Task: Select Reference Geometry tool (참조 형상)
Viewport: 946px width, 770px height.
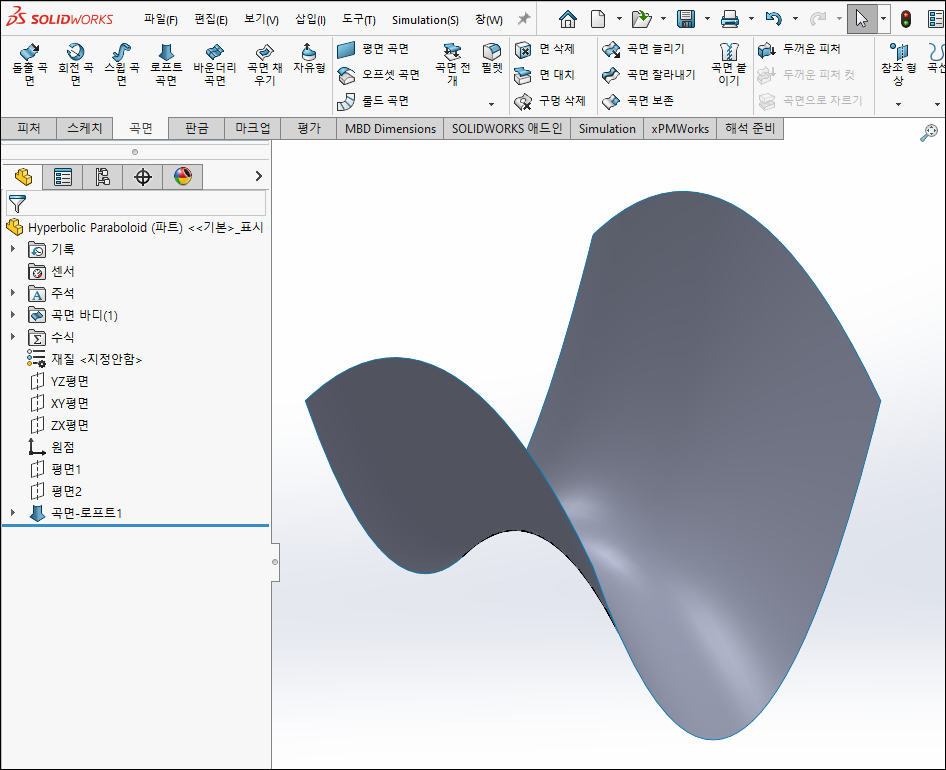Action: 898,65
